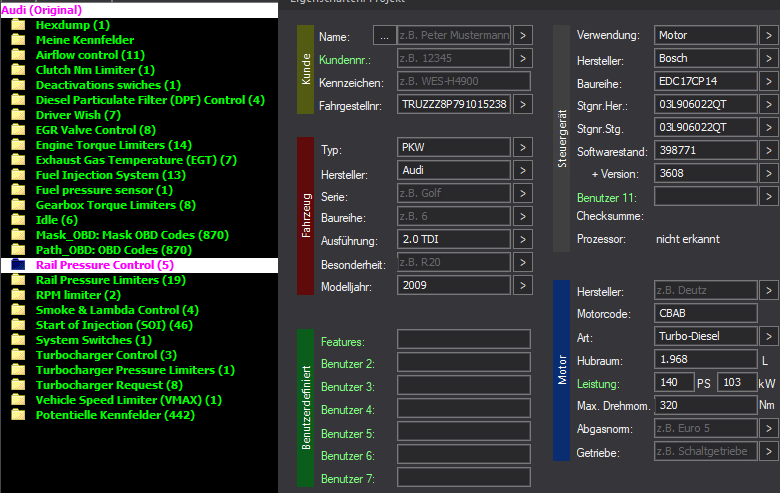This screenshot has width=780, height=493.
Task: Open the arrow next to Abgasnorm field
Action: (769, 428)
